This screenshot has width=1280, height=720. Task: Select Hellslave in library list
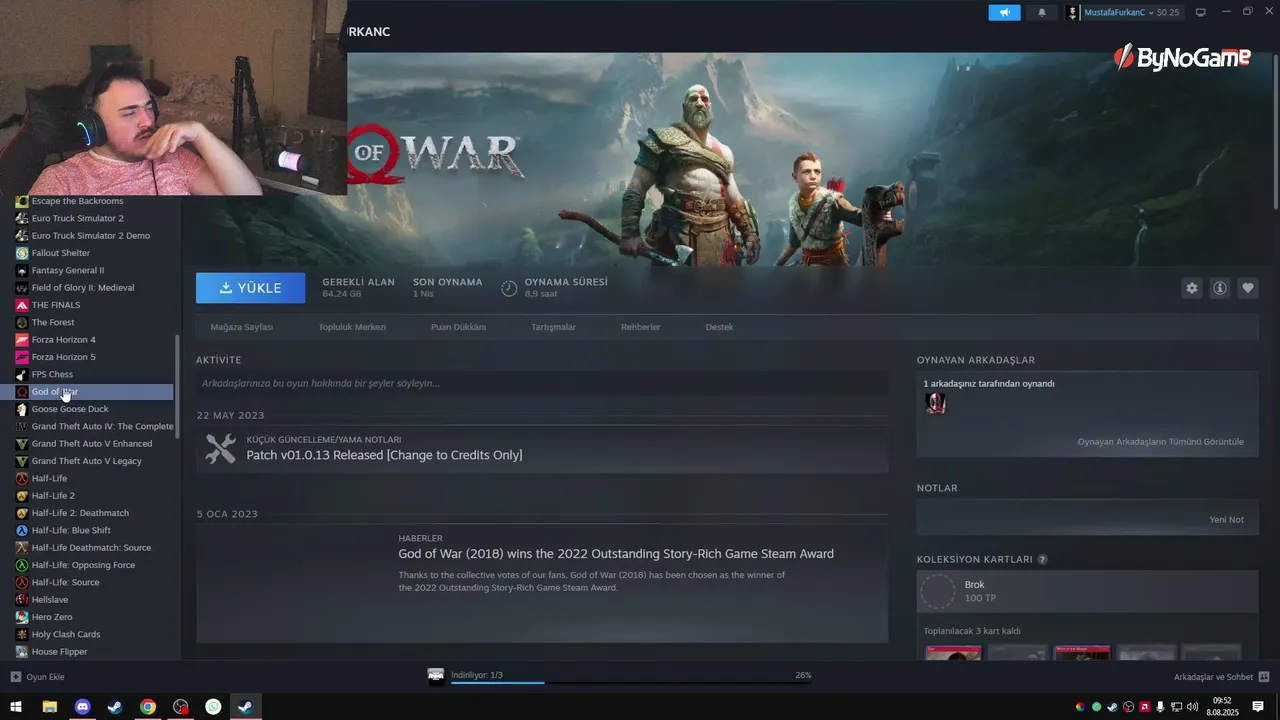click(x=50, y=600)
